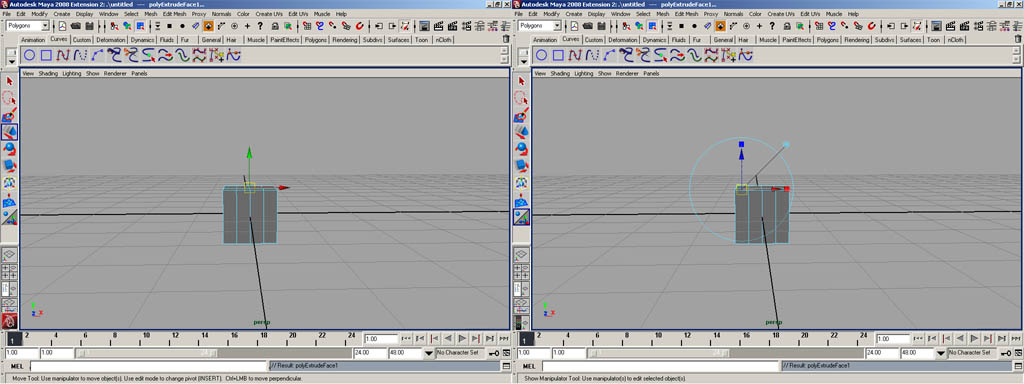Toggle select by component type in right window

[652, 26]
